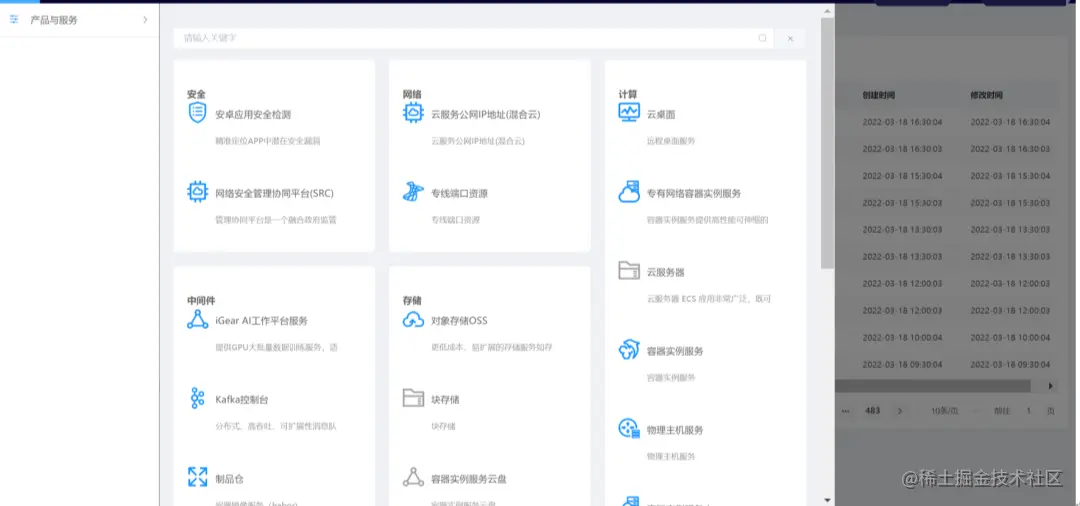Open the 云服务器 service link

pyautogui.click(x=665, y=273)
